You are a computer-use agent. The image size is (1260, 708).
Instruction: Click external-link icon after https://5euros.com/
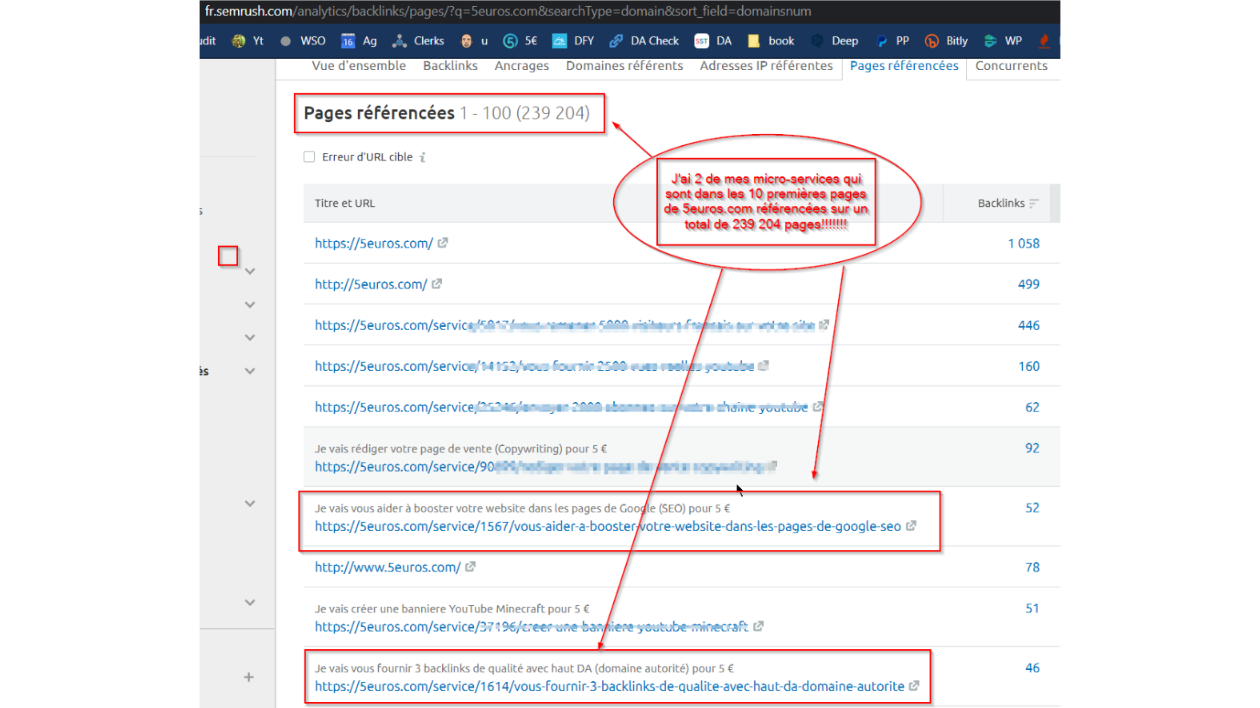coord(442,243)
